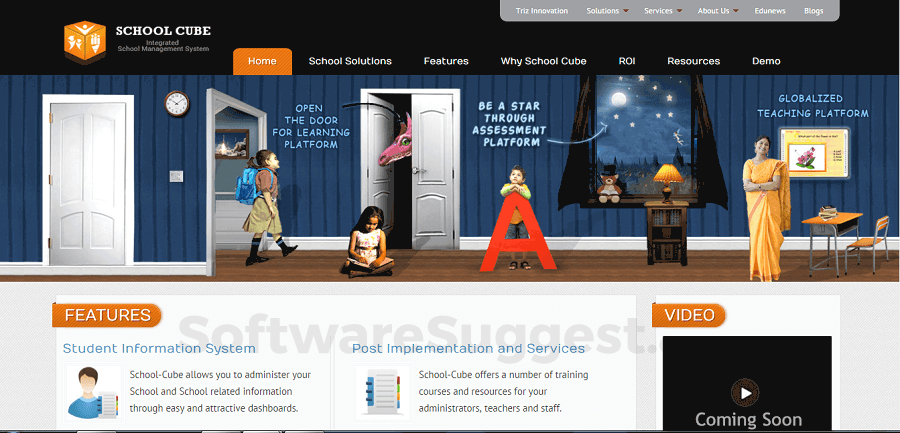Click 'Integrated School Management System' tagline
This screenshot has width=900, height=433.
tap(163, 46)
